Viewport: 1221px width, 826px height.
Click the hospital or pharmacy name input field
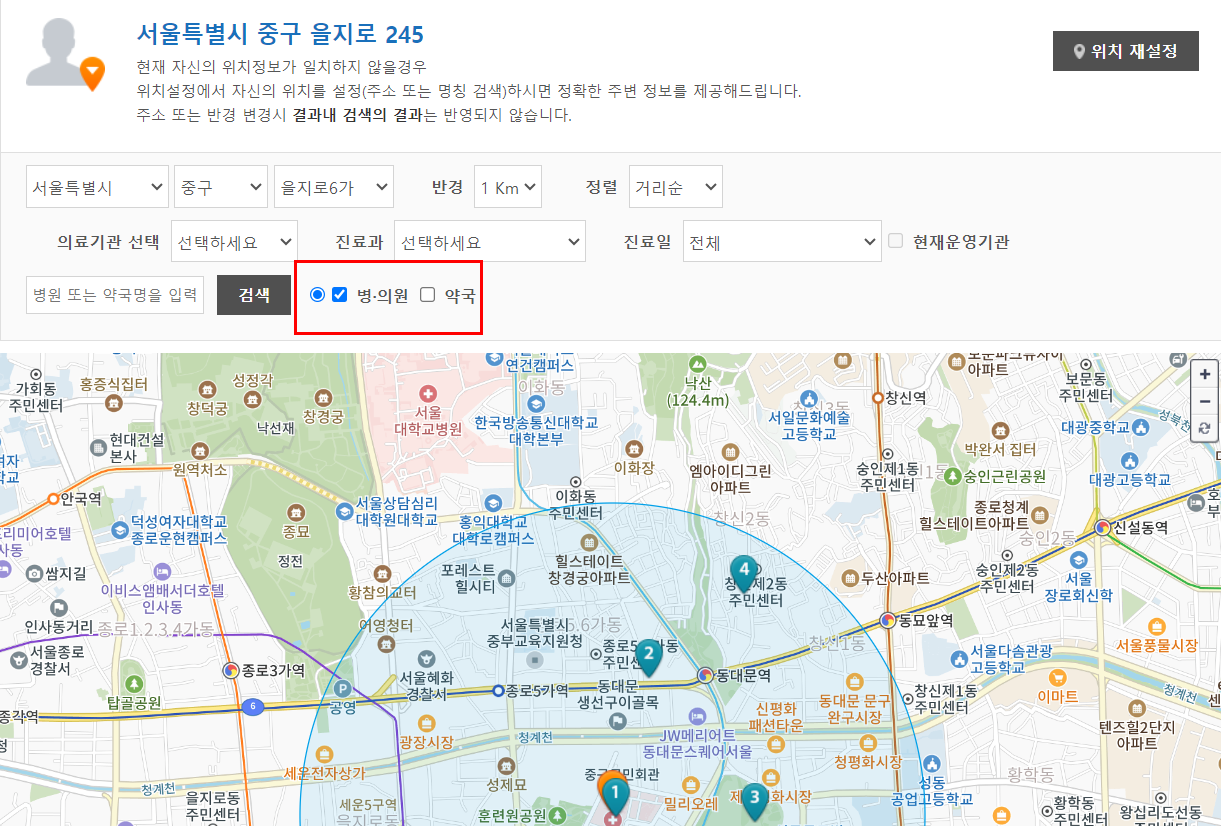coord(115,295)
